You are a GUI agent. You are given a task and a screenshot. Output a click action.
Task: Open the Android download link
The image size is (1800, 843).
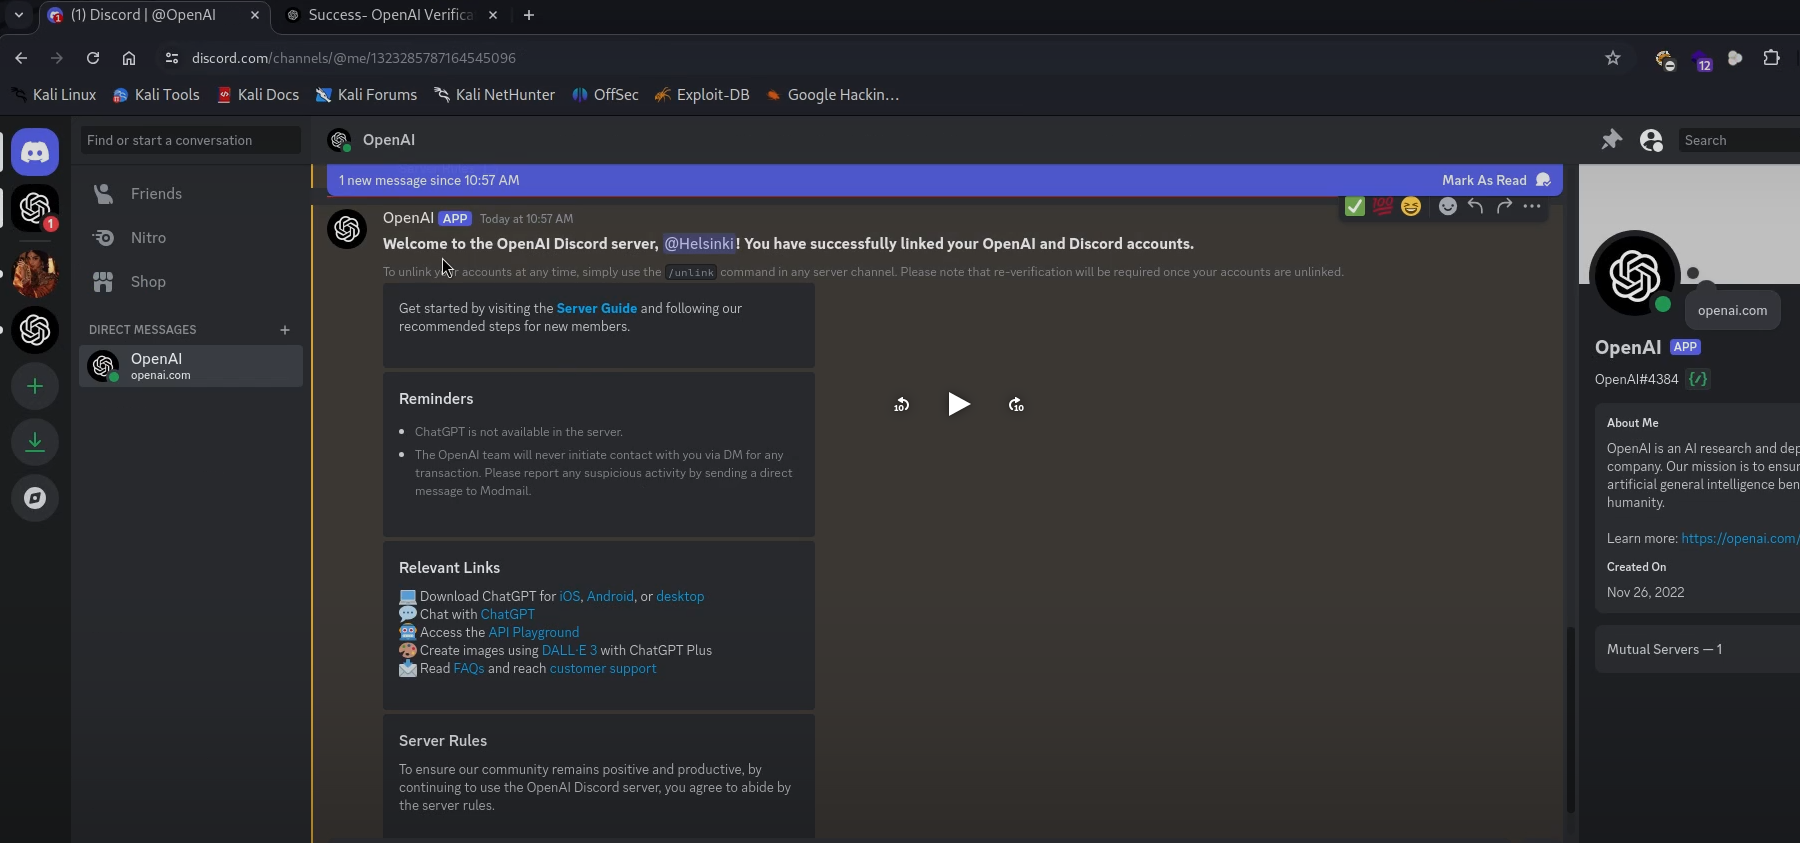coord(610,596)
